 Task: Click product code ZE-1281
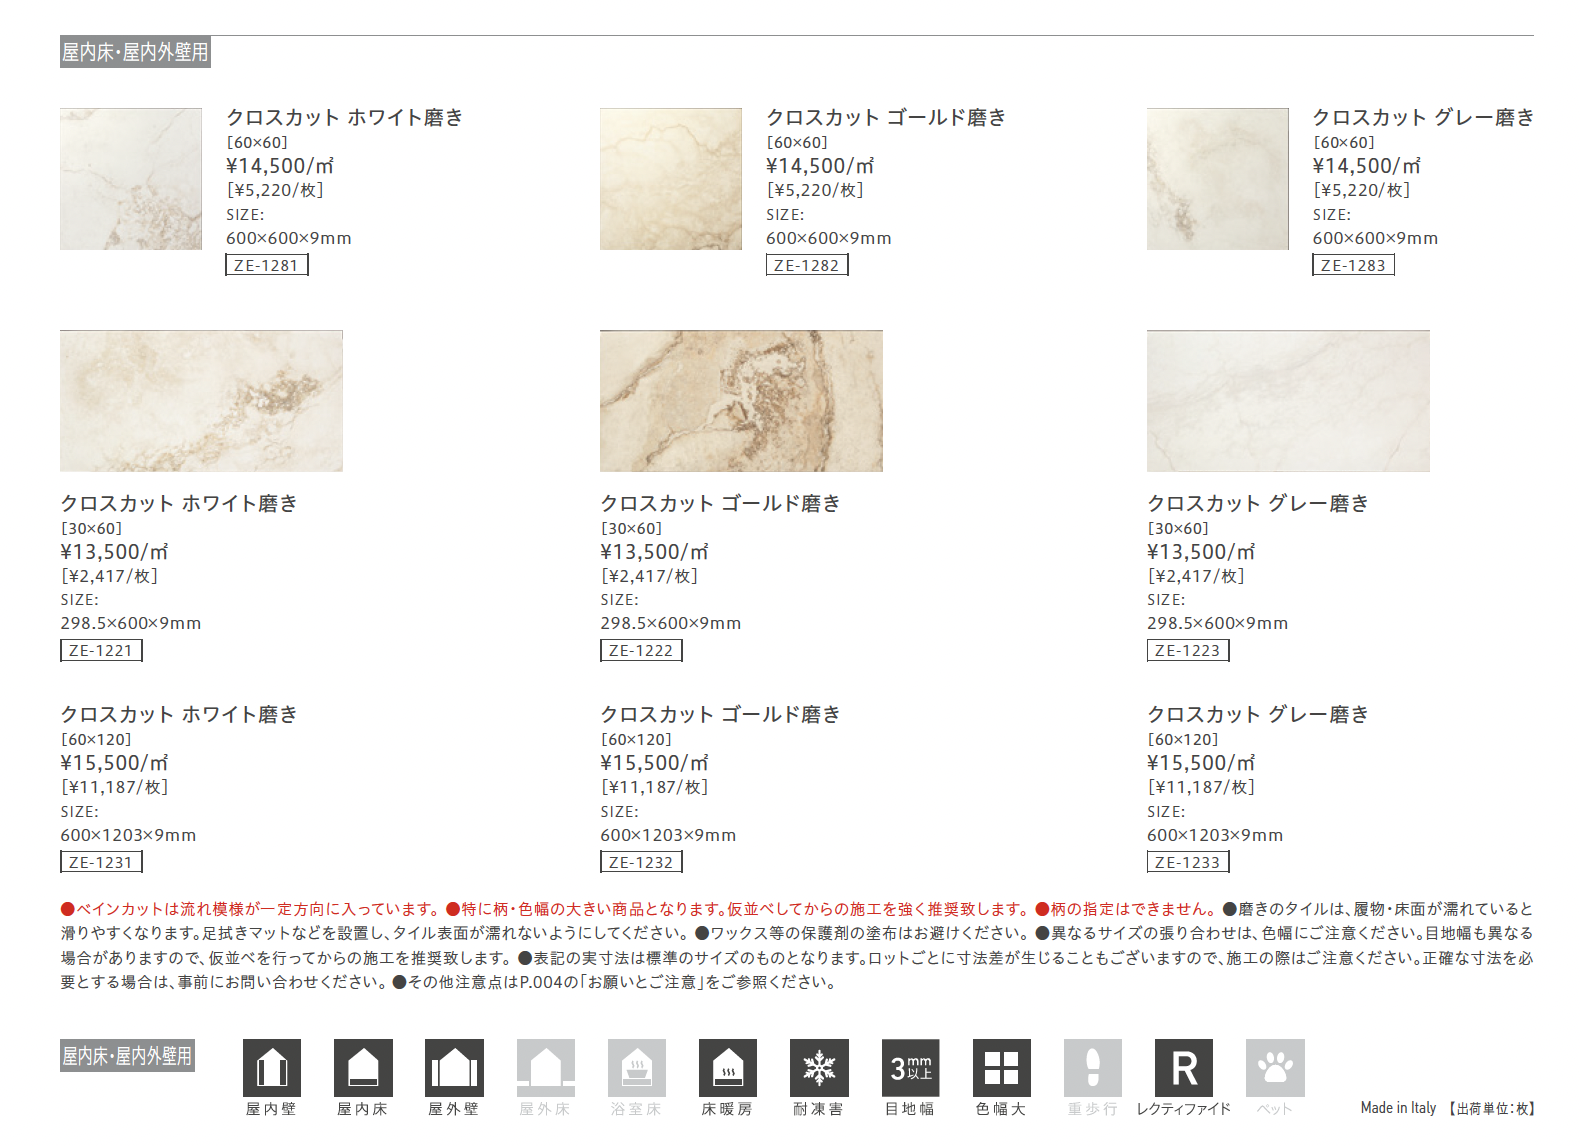(x=267, y=265)
